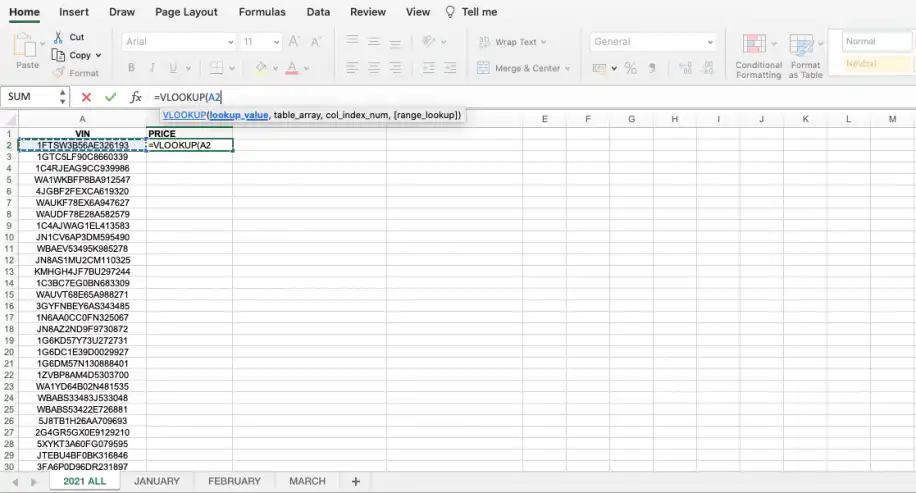Click the Name Box showing SUM

click(29, 97)
